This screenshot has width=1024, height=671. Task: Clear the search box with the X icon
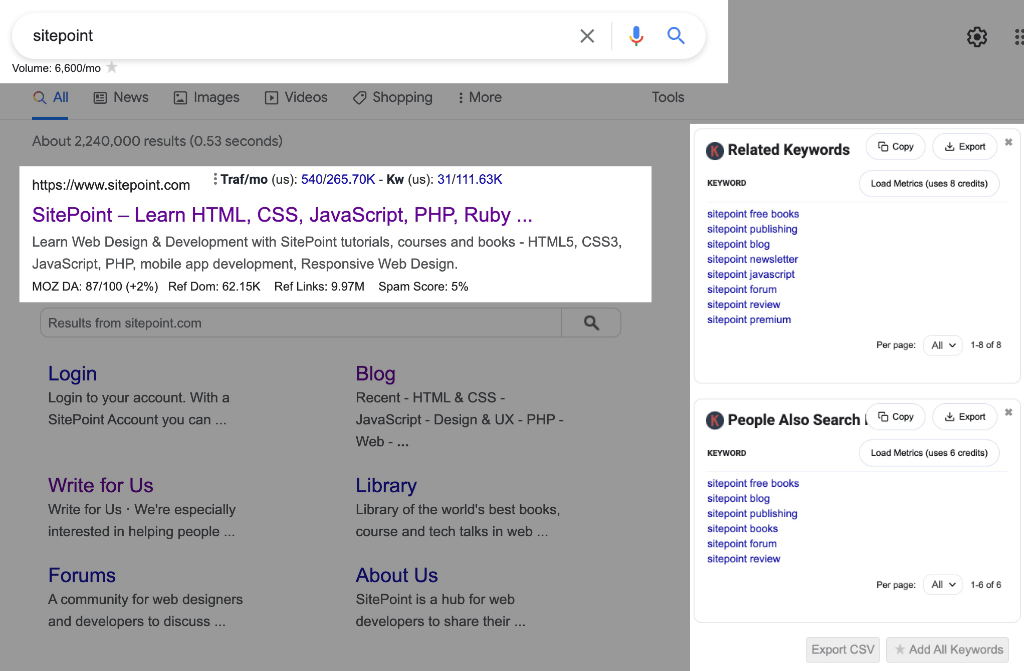coord(587,36)
